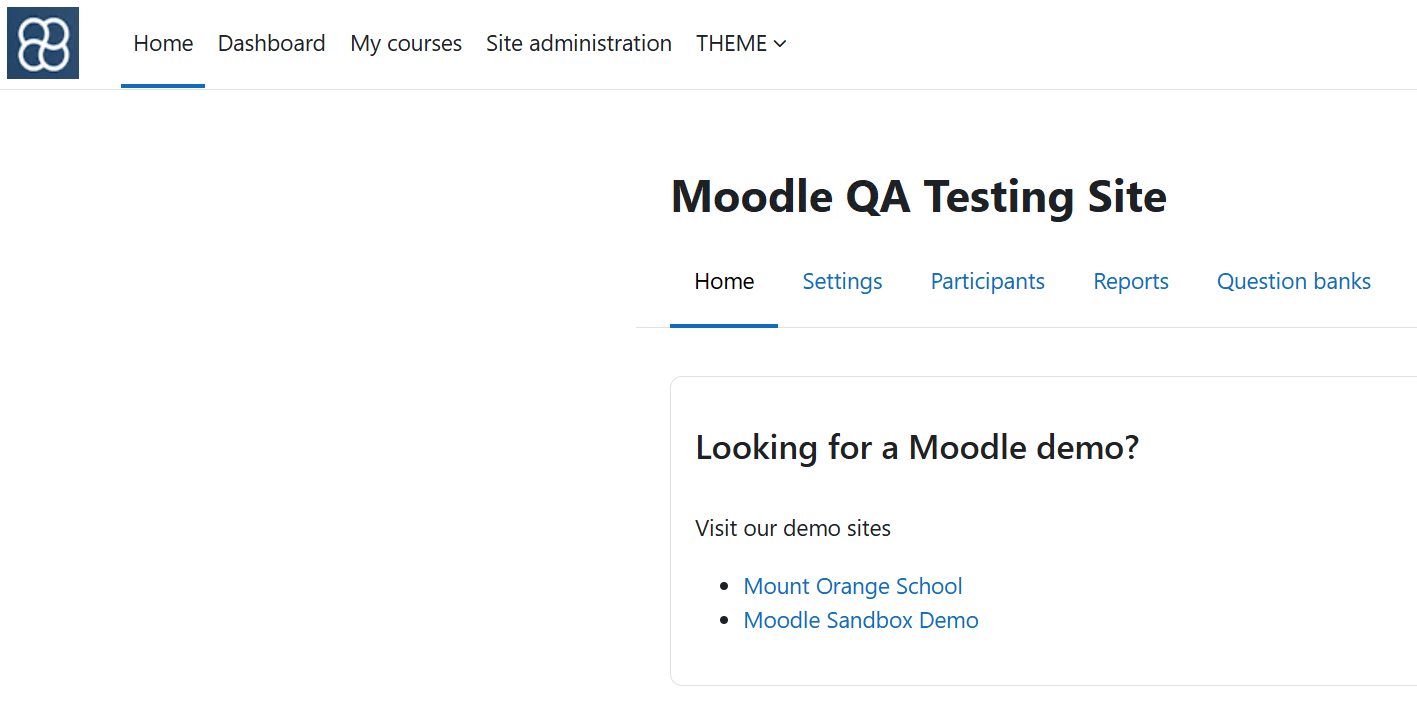Switch to the Participants tab
Screen dimensions: 1417x723
click(988, 282)
